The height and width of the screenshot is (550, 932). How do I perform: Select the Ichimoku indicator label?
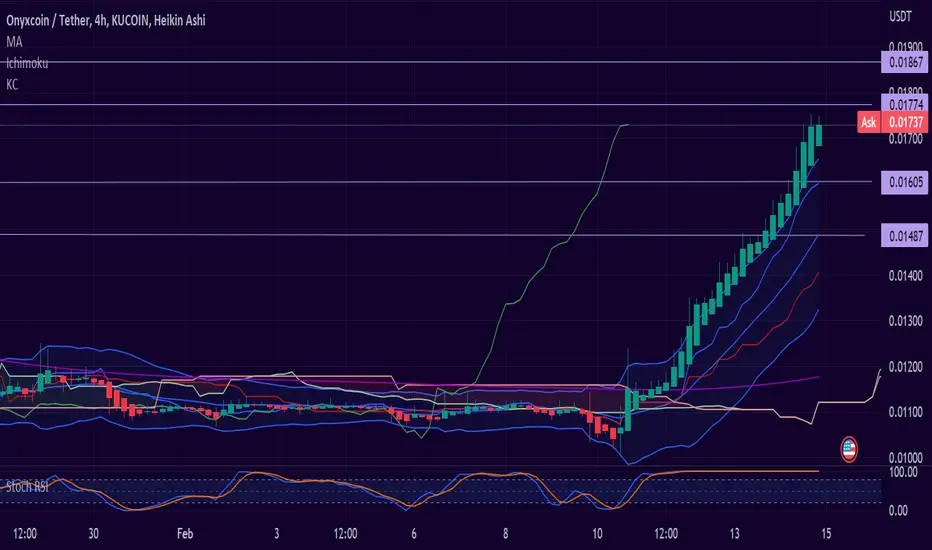tap(27, 63)
